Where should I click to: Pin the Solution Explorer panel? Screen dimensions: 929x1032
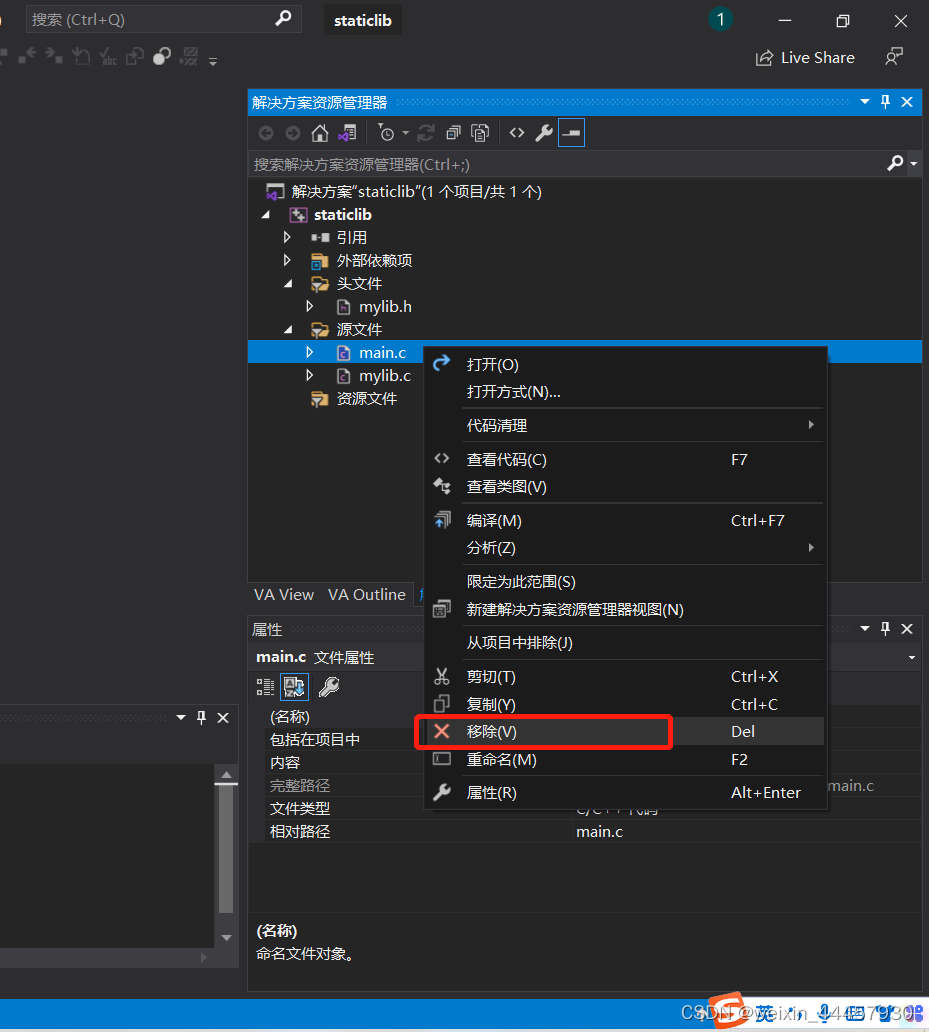coord(886,101)
